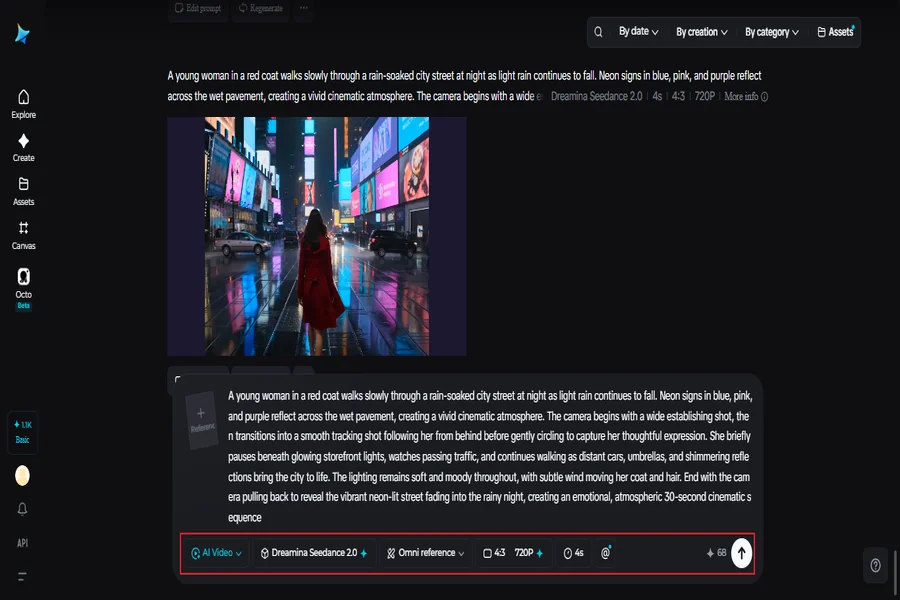Open the generated red coat video thumbnail
The image size is (900, 600).
pyautogui.click(x=317, y=236)
